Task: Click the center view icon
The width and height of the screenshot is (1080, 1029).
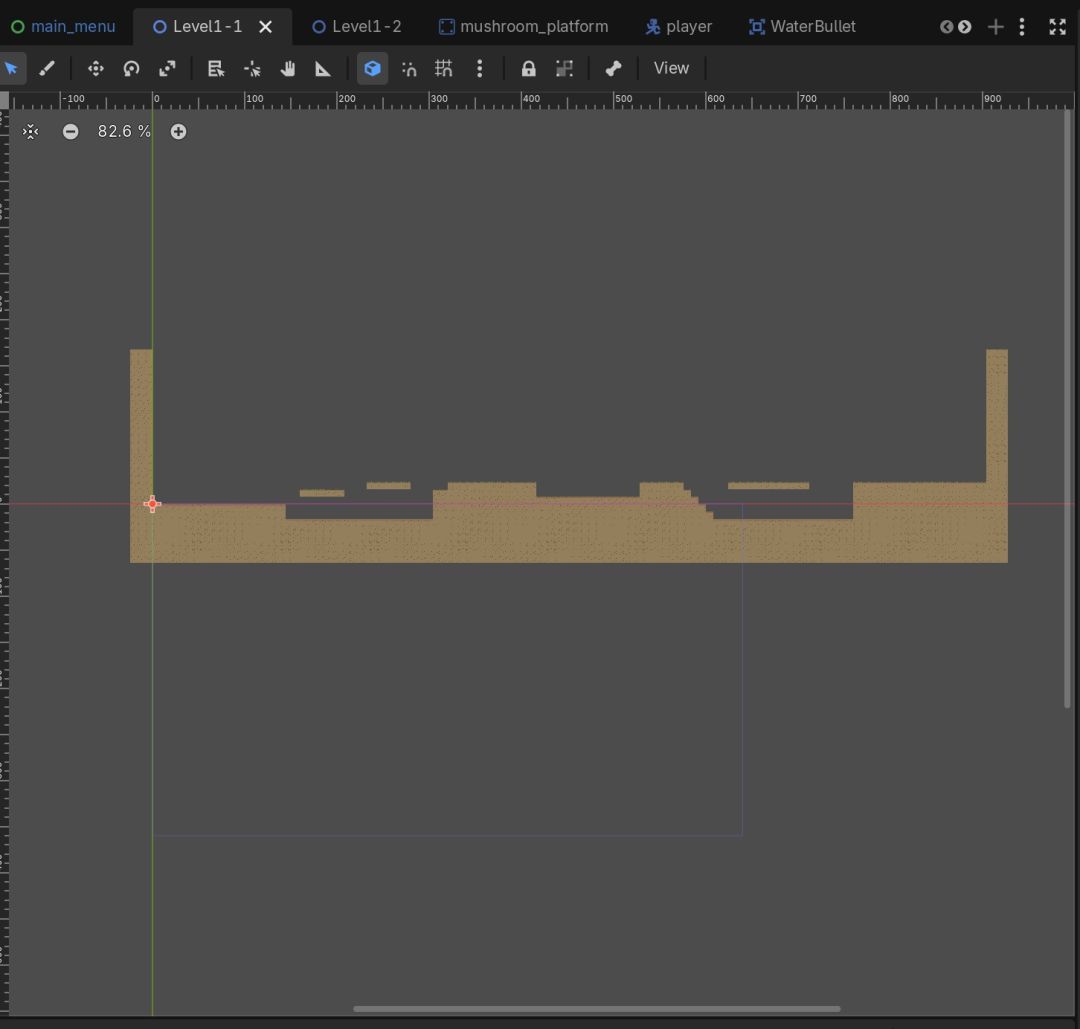Action: pyautogui.click(x=30, y=132)
